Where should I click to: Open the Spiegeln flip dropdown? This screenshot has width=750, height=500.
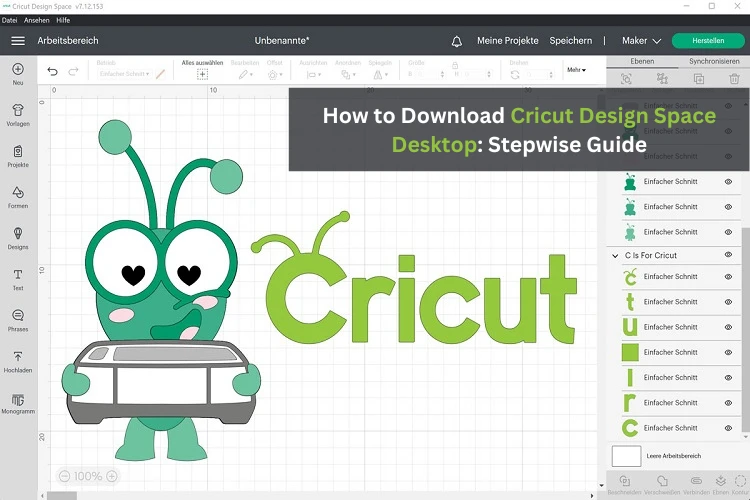380,75
